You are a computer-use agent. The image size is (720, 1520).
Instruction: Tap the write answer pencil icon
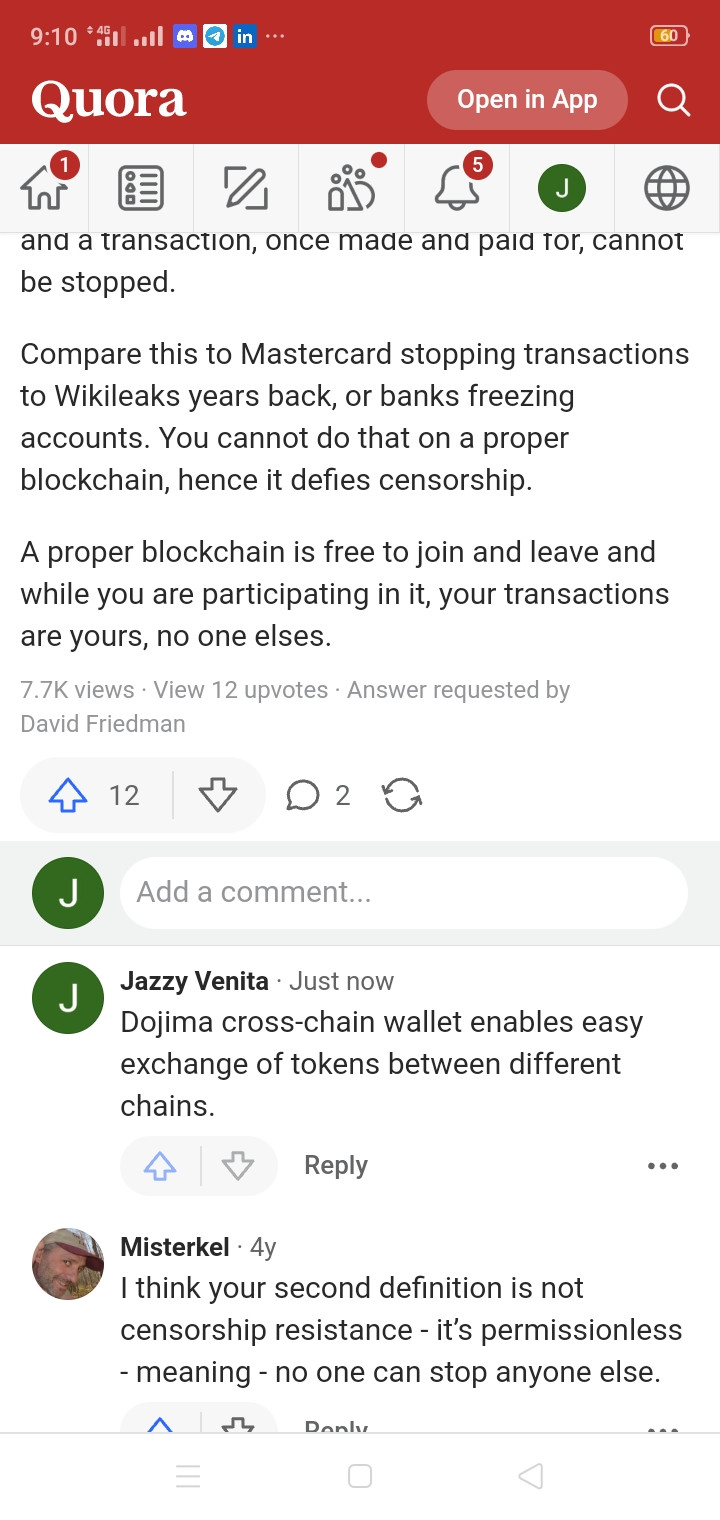[246, 188]
